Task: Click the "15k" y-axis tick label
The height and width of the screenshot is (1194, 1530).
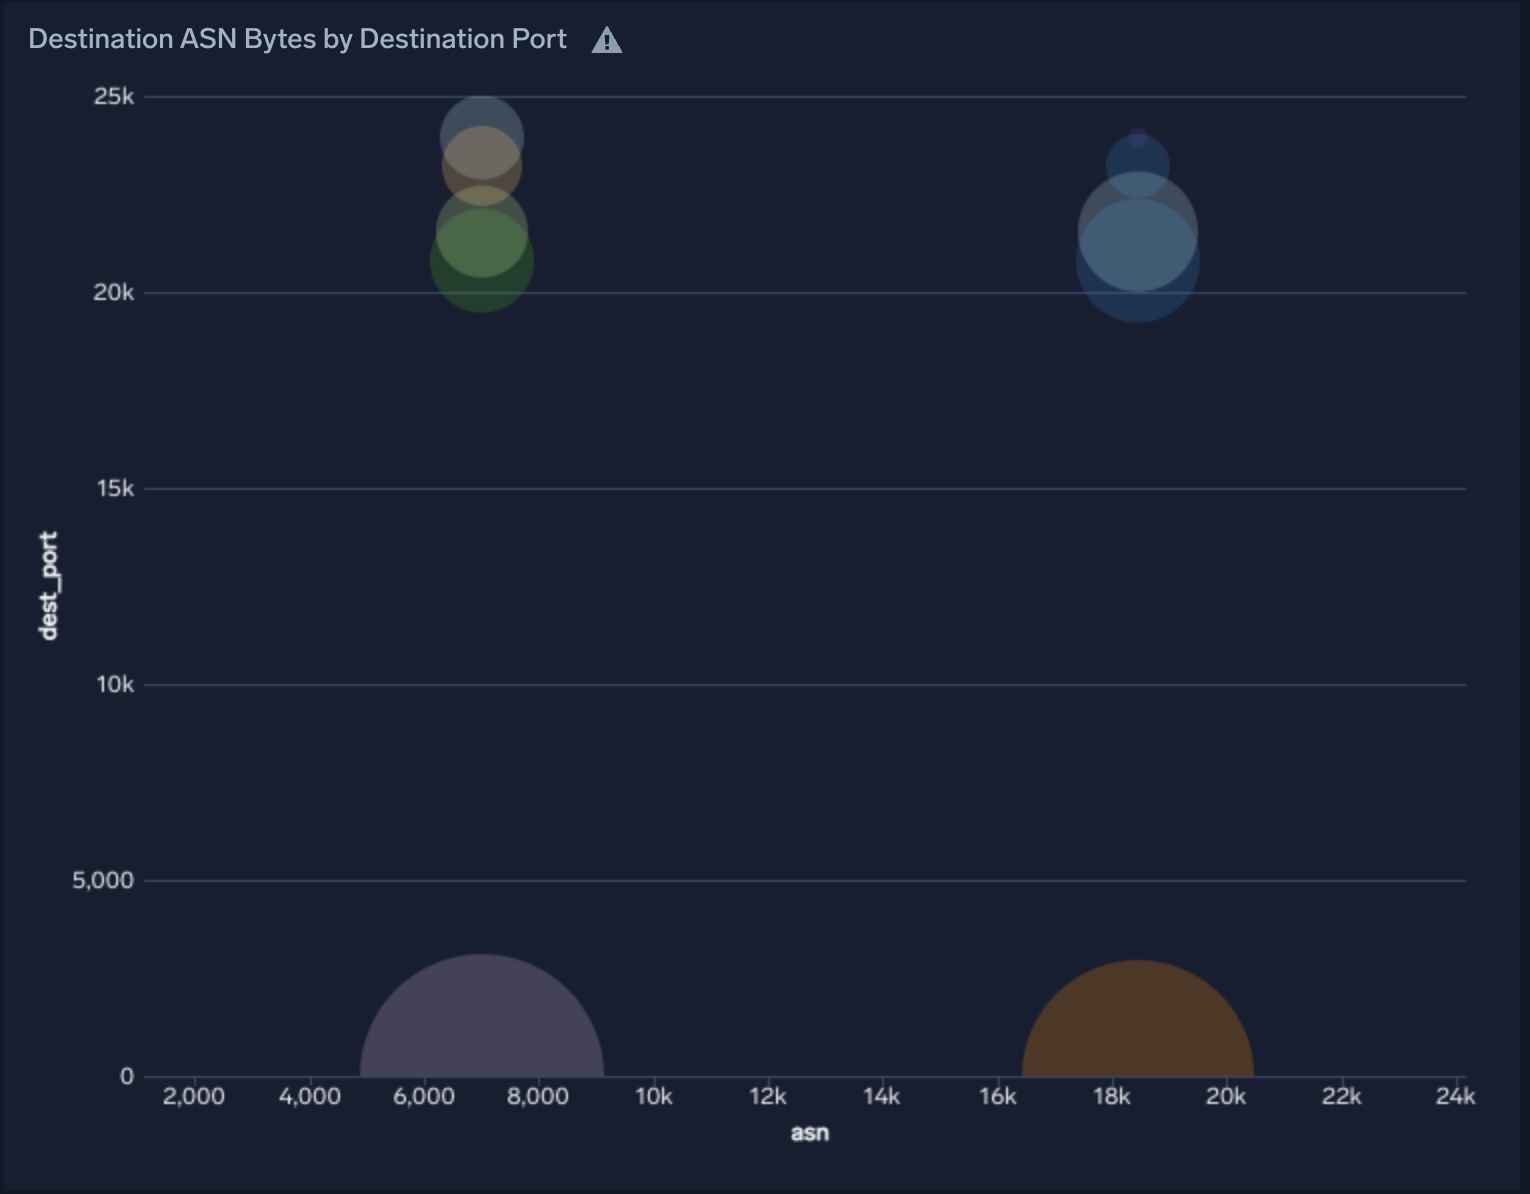Action: coord(114,488)
